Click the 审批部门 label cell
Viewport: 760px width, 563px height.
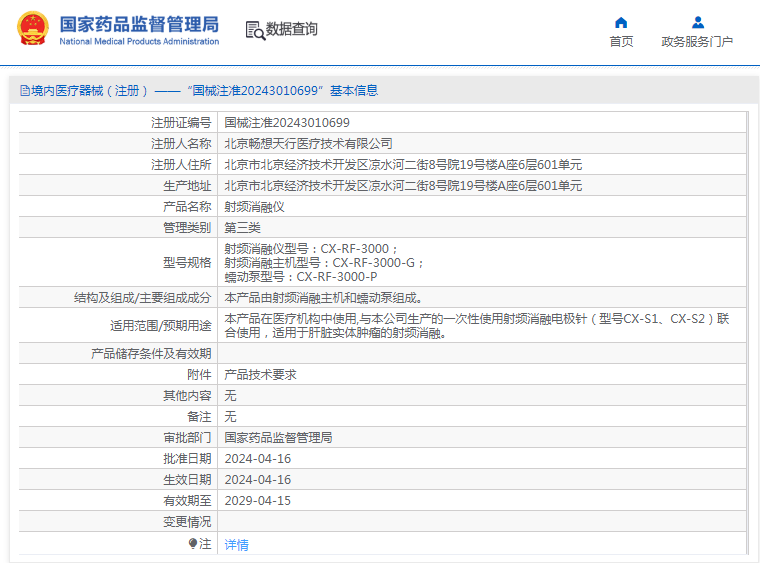(x=118, y=438)
